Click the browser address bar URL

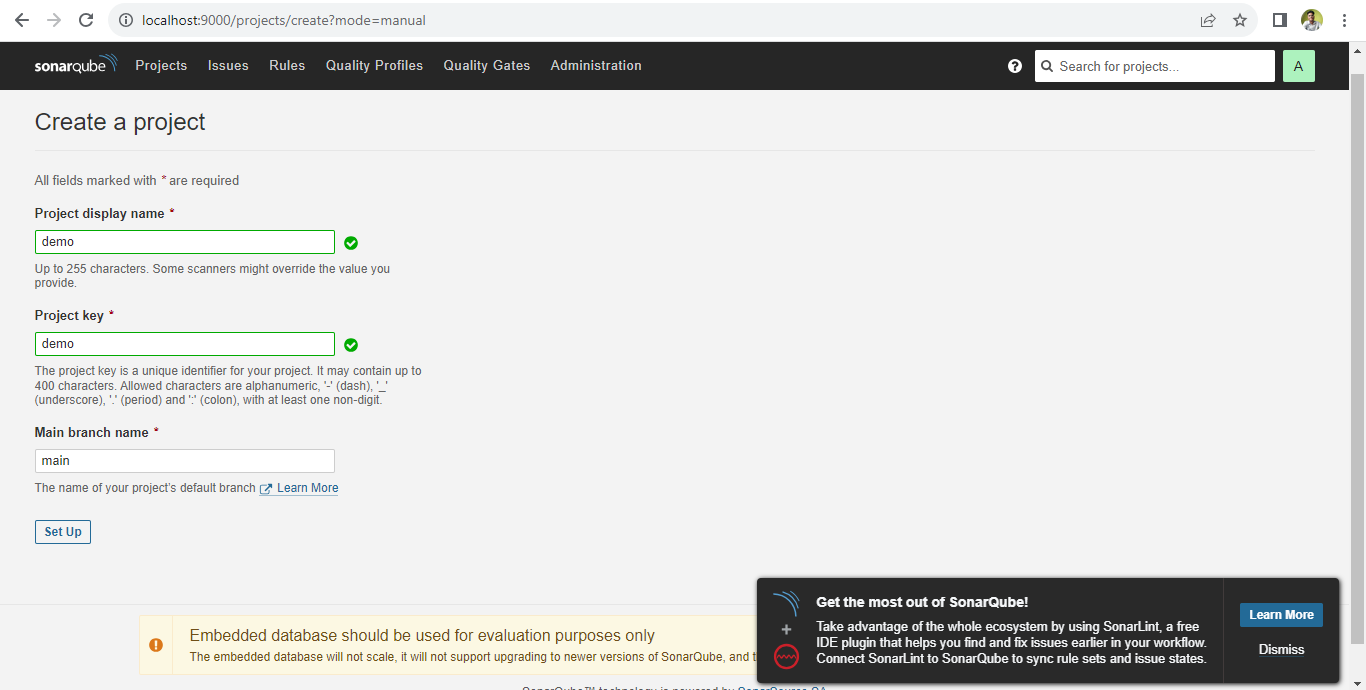pos(284,20)
